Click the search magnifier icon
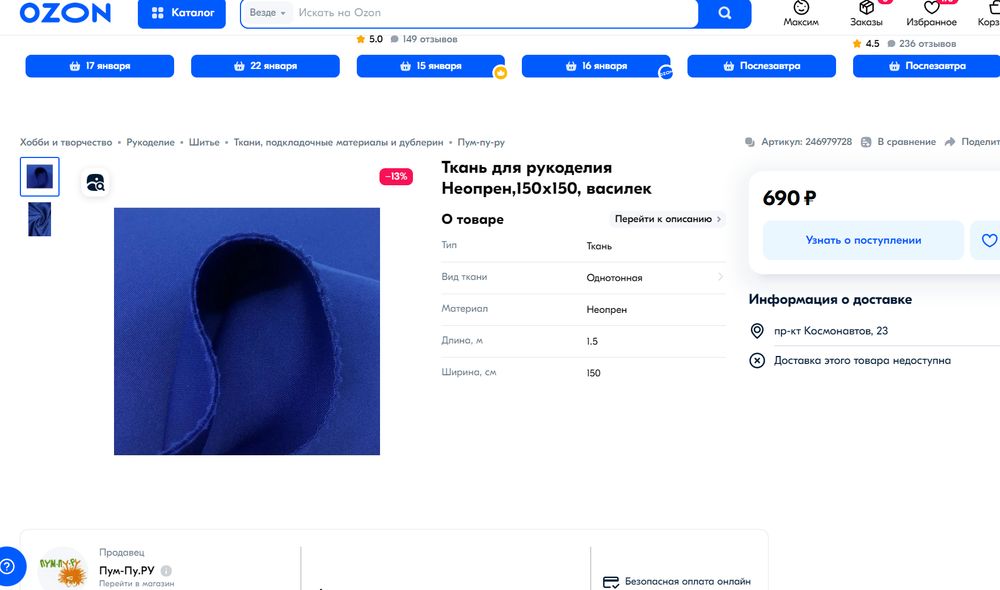 tap(725, 14)
